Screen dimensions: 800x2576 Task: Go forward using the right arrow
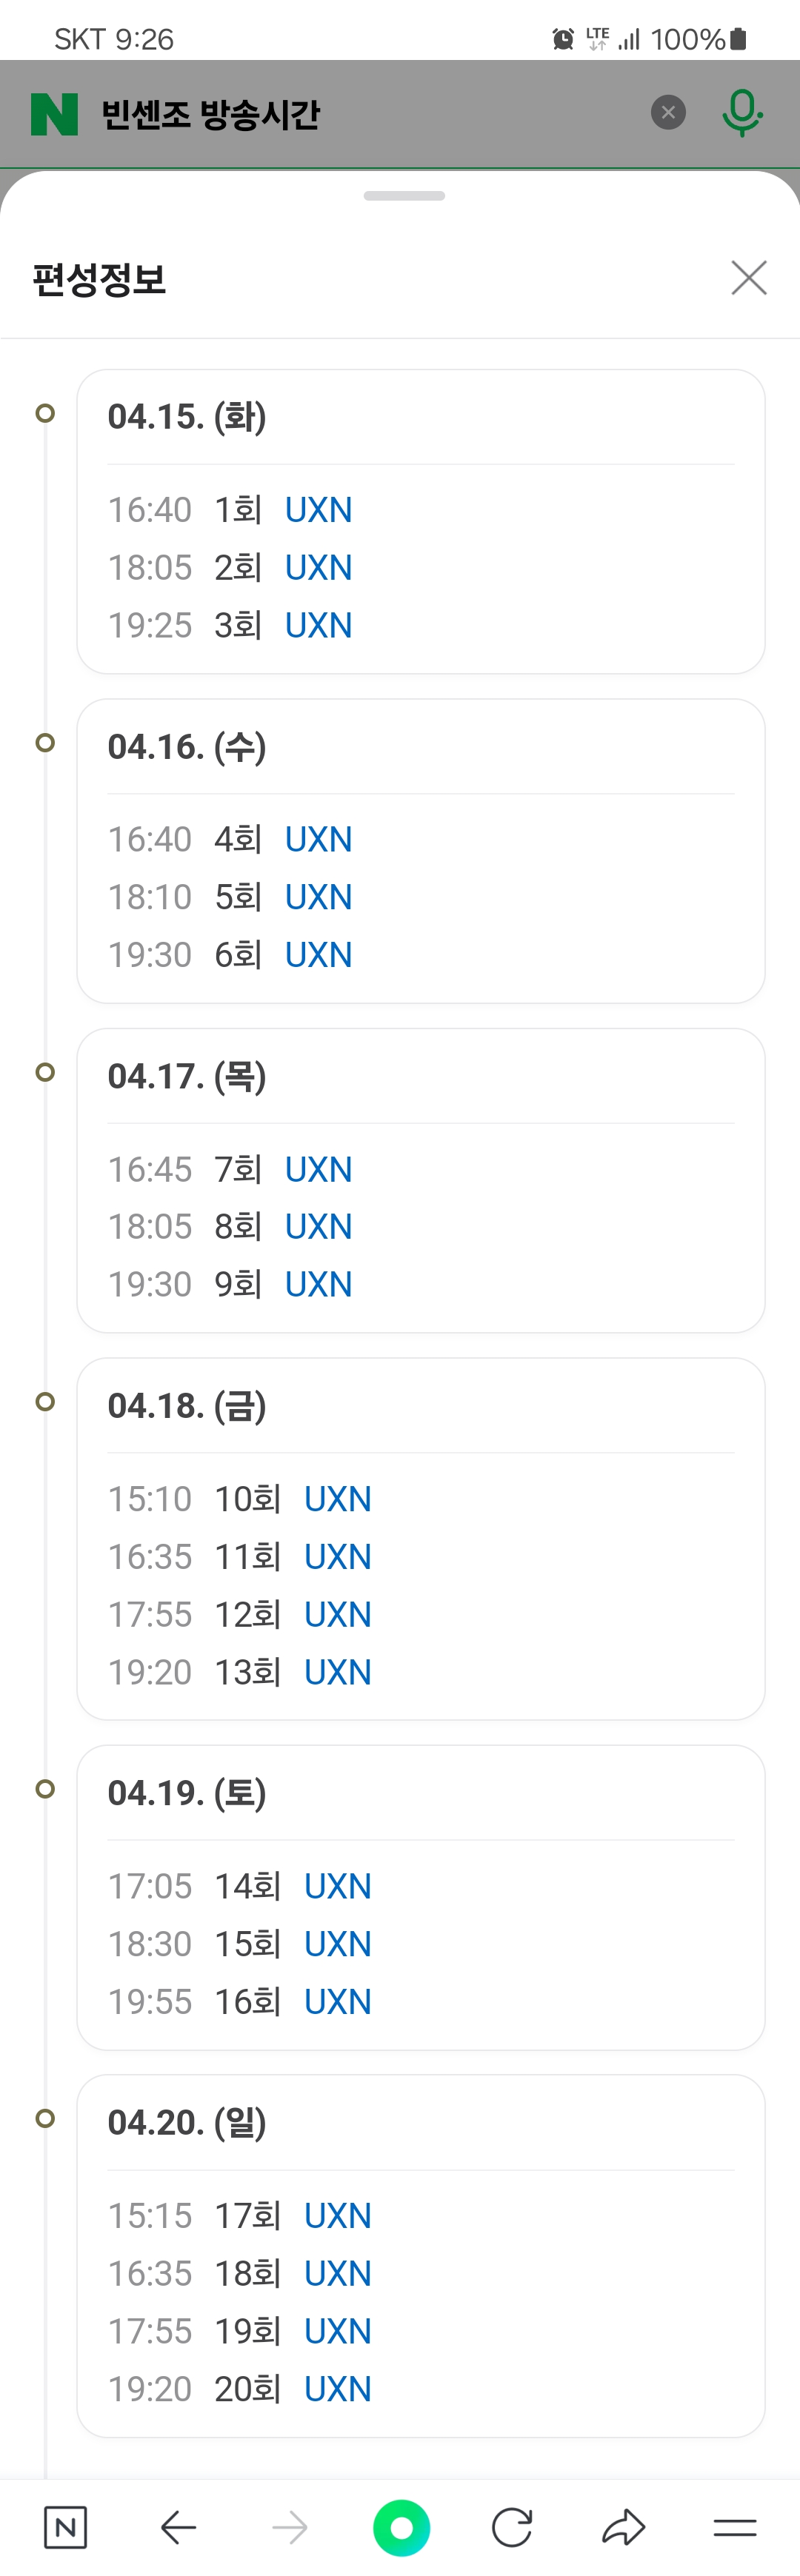pyautogui.click(x=290, y=2527)
